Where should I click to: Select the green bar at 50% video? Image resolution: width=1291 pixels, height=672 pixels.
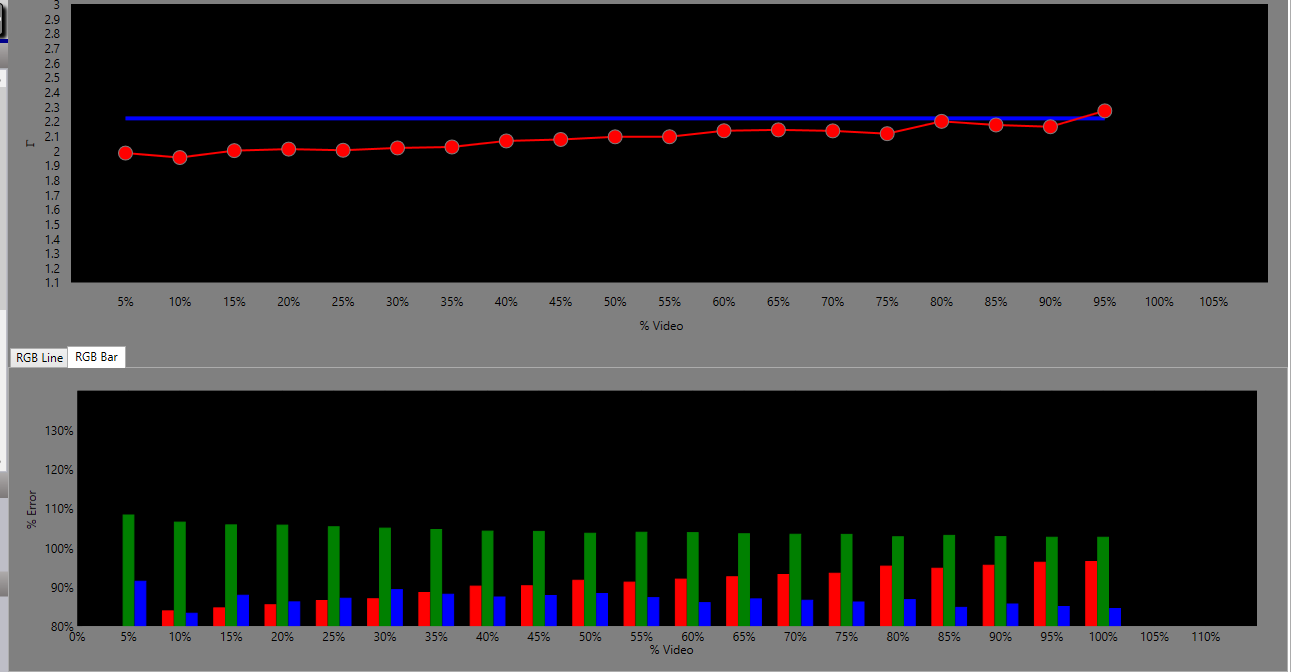click(590, 579)
